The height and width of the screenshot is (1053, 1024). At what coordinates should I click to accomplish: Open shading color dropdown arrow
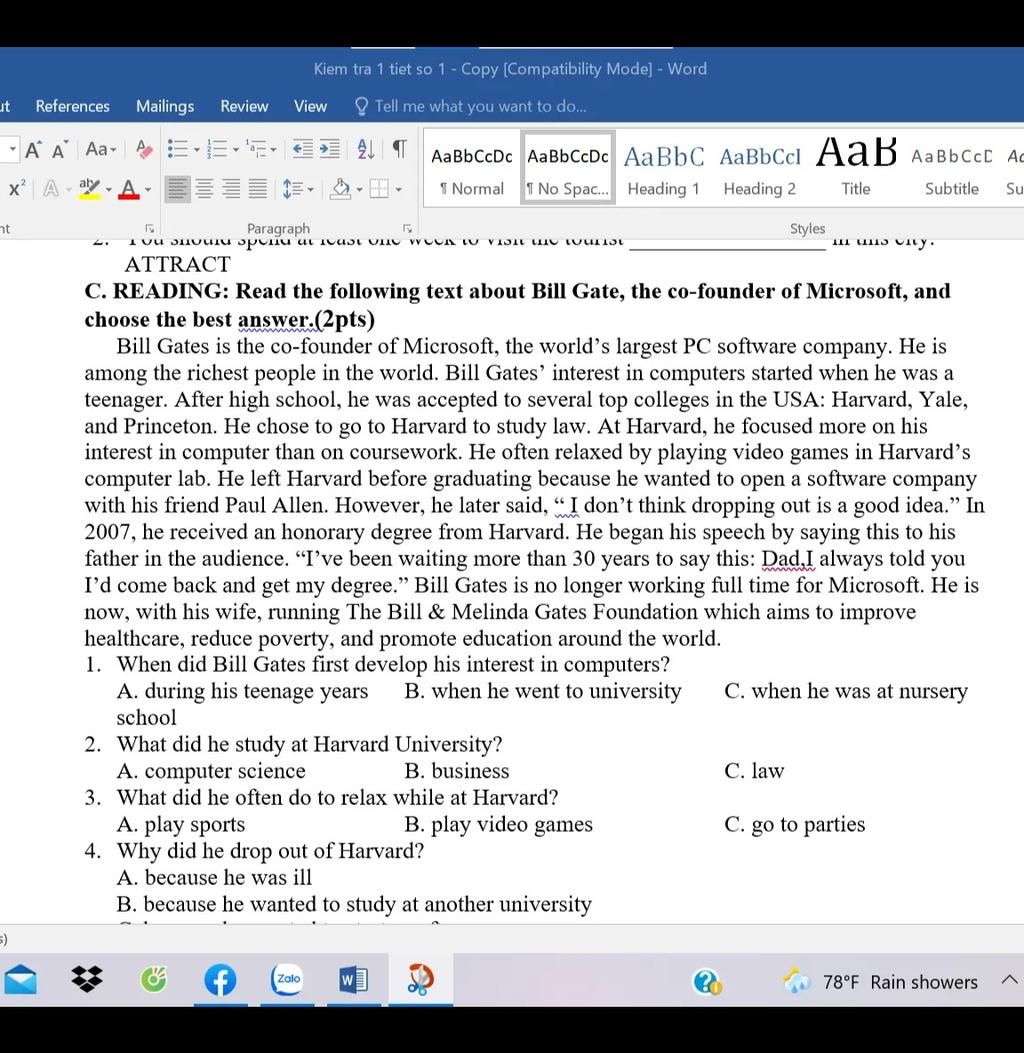pyautogui.click(x=359, y=190)
